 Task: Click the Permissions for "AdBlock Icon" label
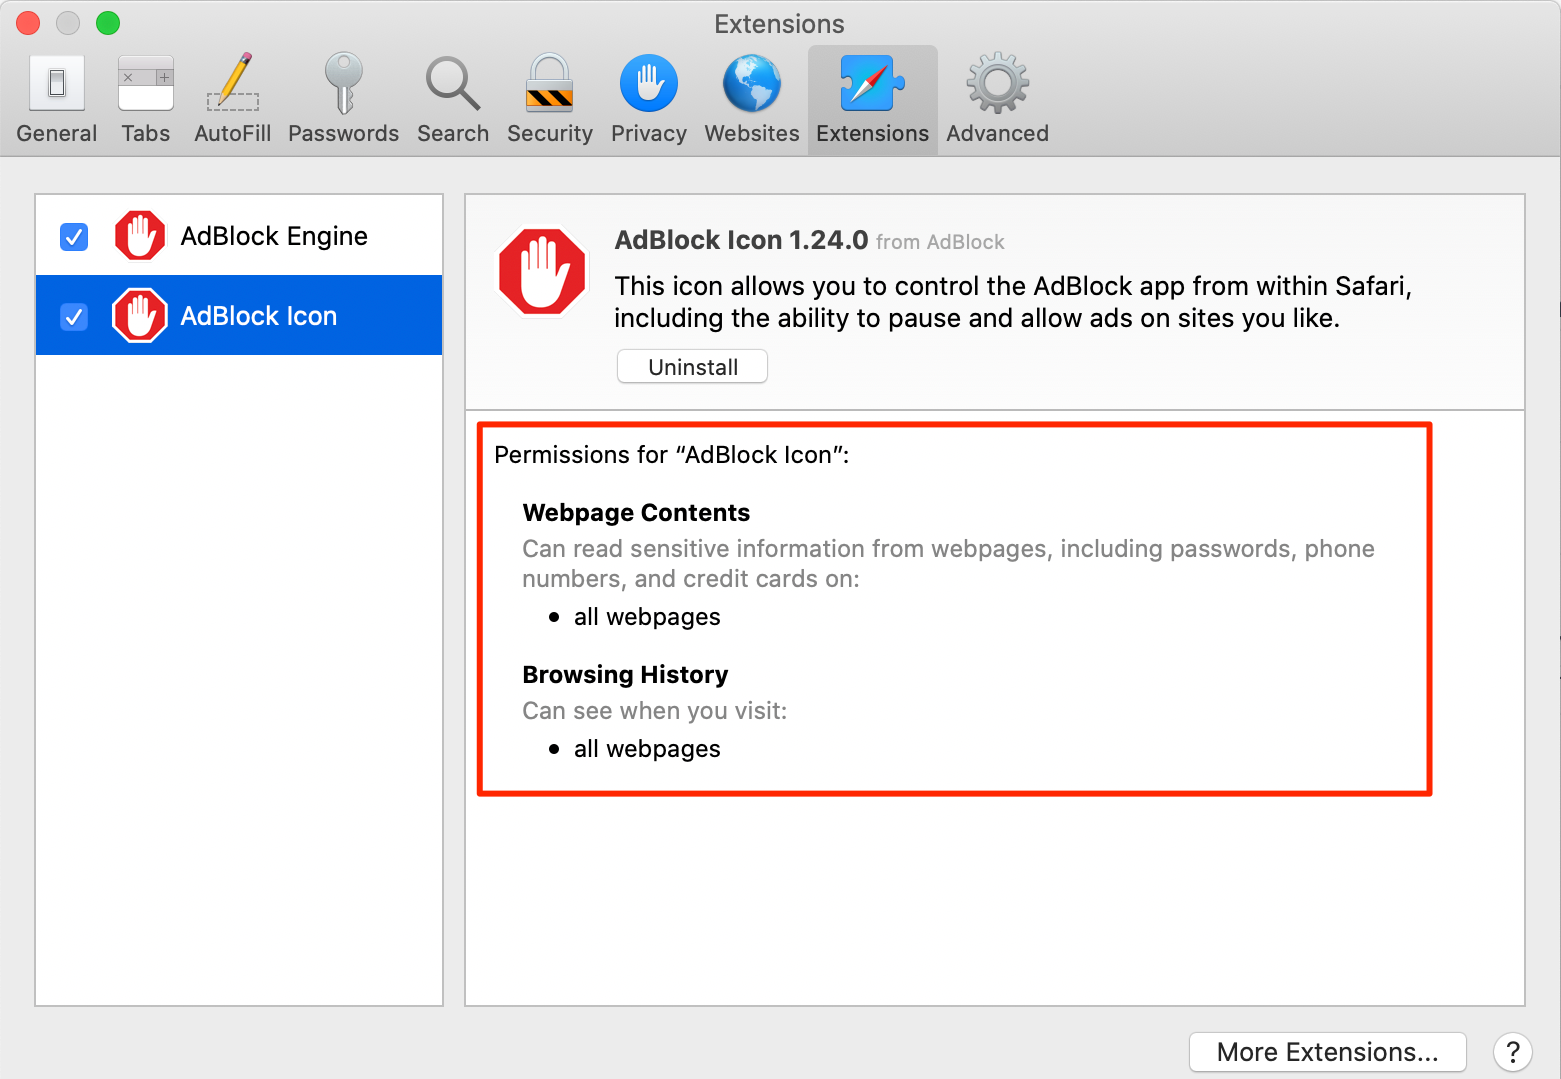point(672,455)
